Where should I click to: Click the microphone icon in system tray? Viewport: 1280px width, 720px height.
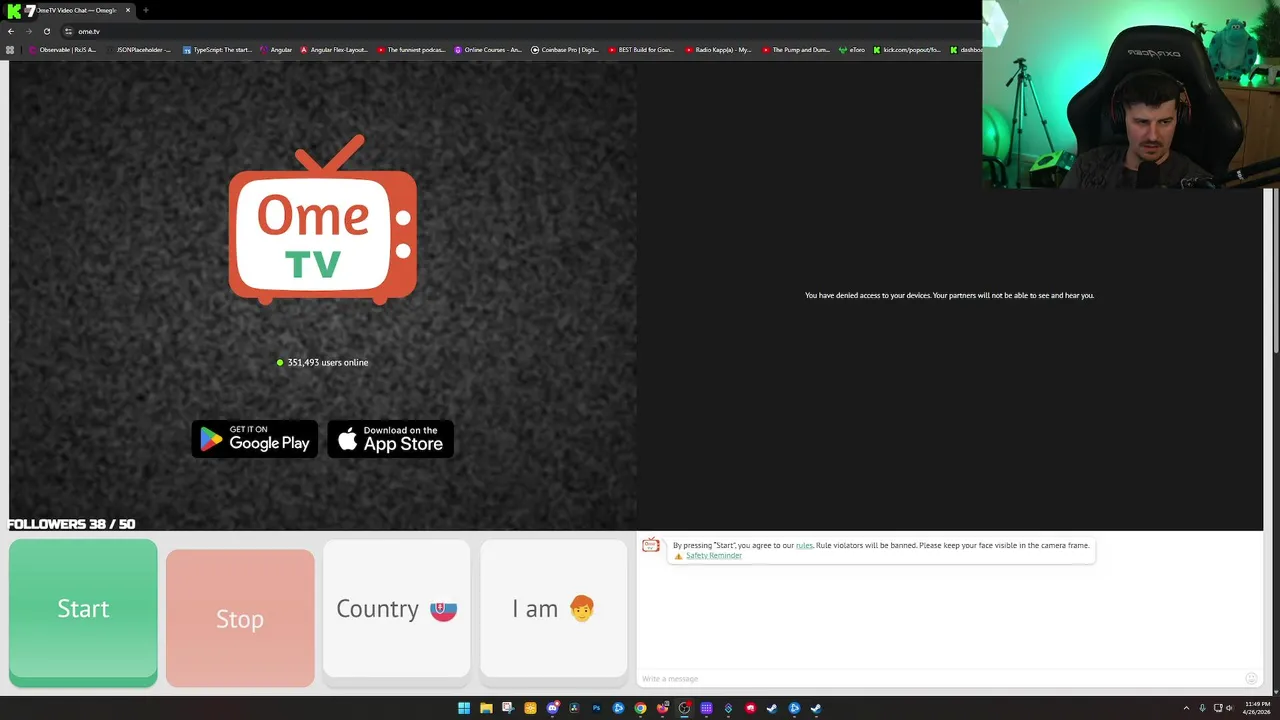[x=1202, y=708]
